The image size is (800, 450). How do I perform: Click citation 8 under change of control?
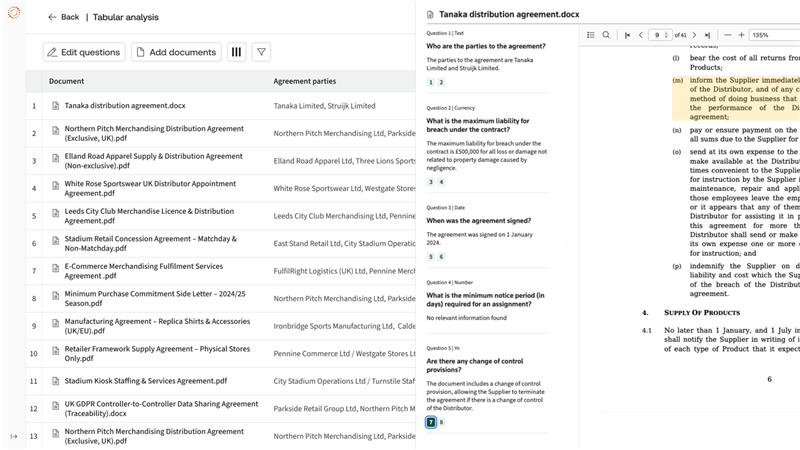pyautogui.click(x=441, y=422)
